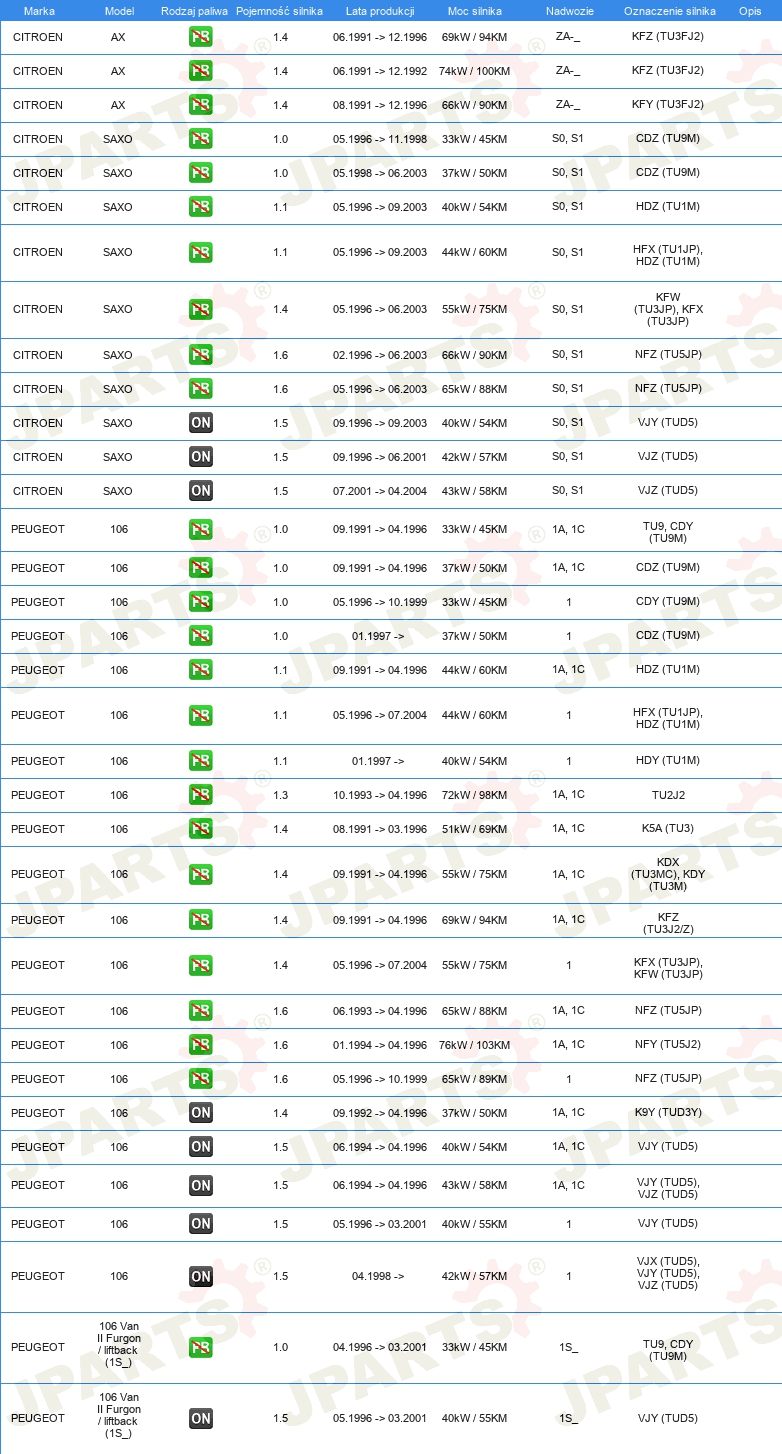This screenshot has height=1454, width=782.
Task: Click the diesel ON icon in the K9Y (TUD3Y) row
Action: coord(201,1114)
